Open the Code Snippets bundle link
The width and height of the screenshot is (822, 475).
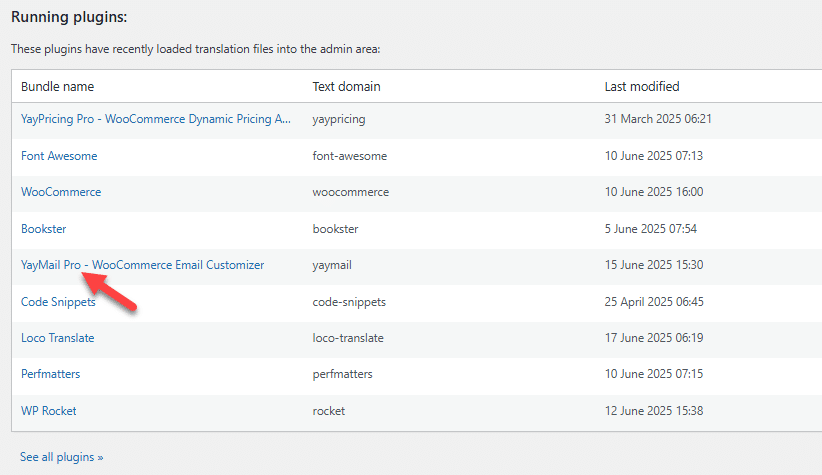pyautogui.click(x=58, y=302)
